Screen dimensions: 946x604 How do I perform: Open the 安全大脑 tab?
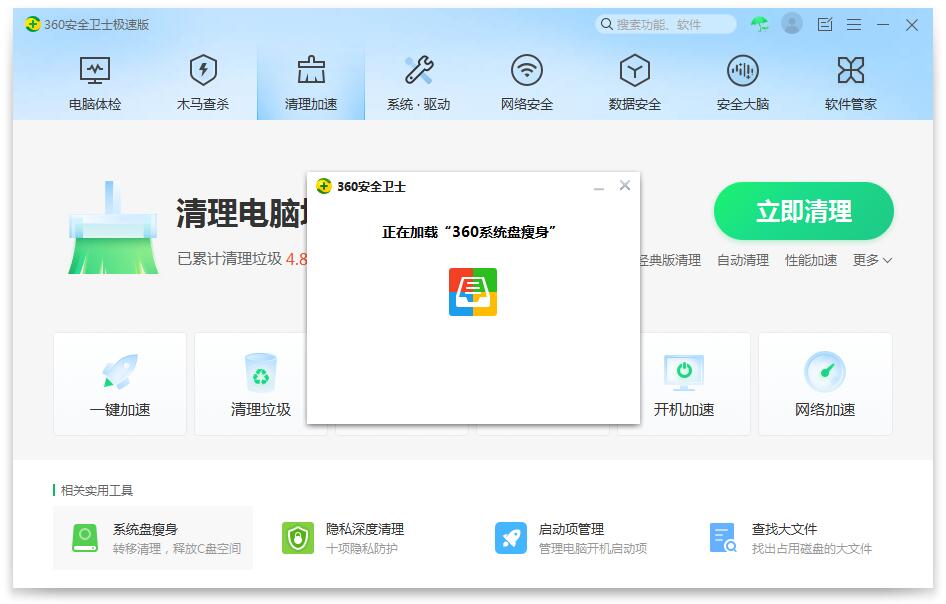coord(743,83)
